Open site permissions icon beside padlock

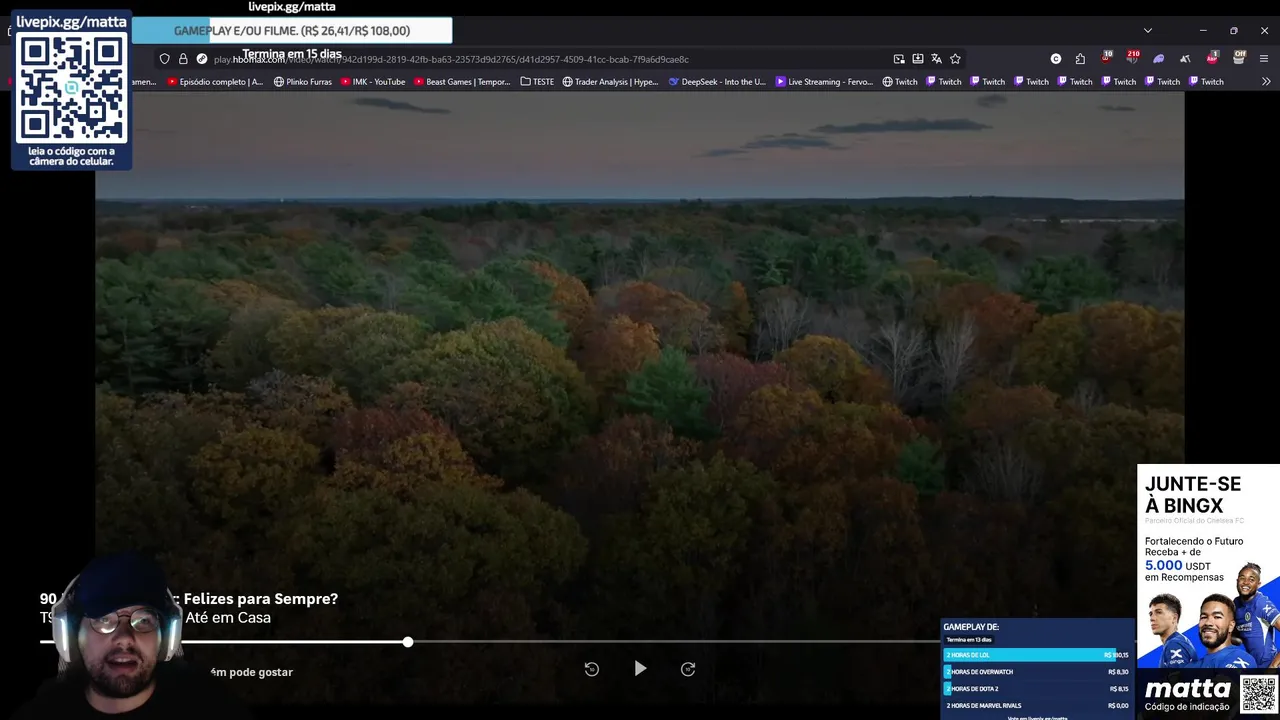click(202, 59)
